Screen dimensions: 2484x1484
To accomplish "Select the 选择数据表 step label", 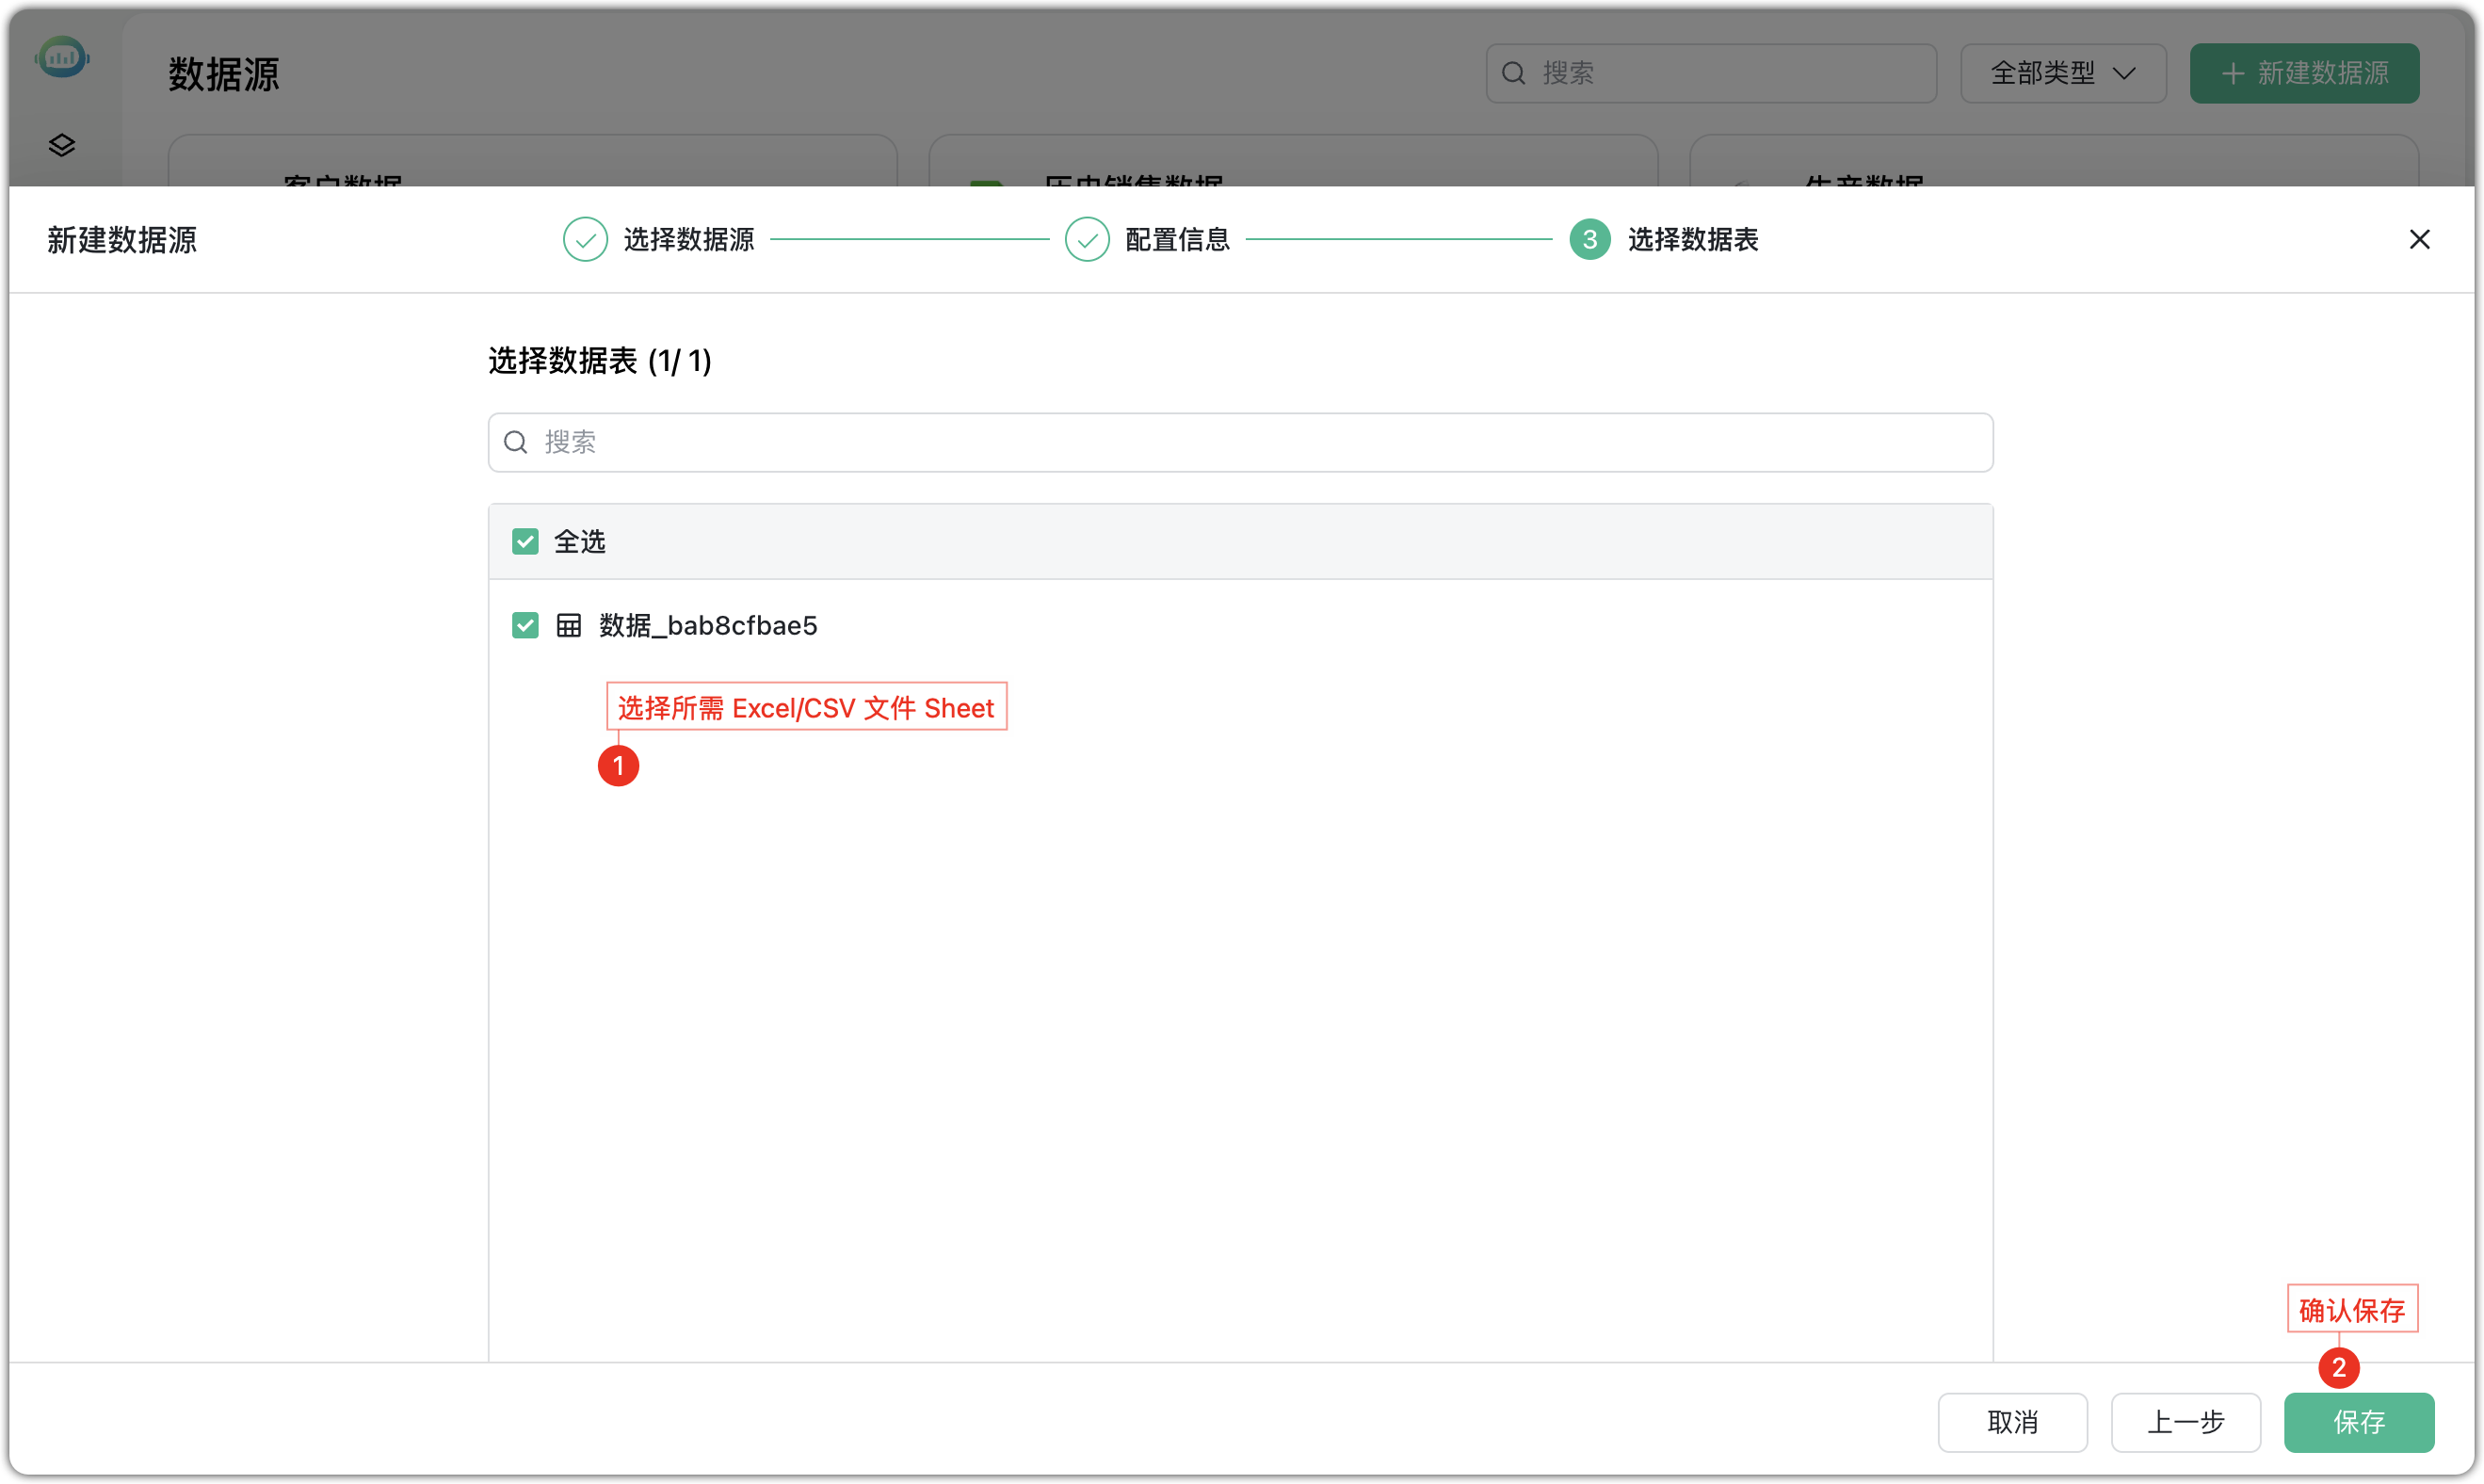I will 1693,239.
